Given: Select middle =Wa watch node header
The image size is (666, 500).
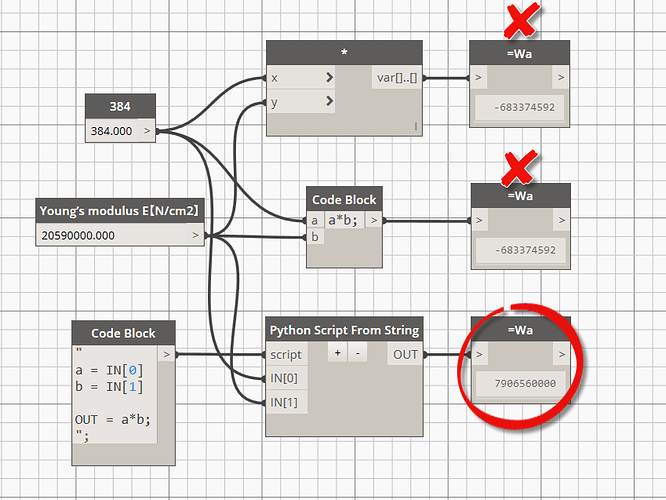Looking at the screenshot, I should click(x=521, y=196).
